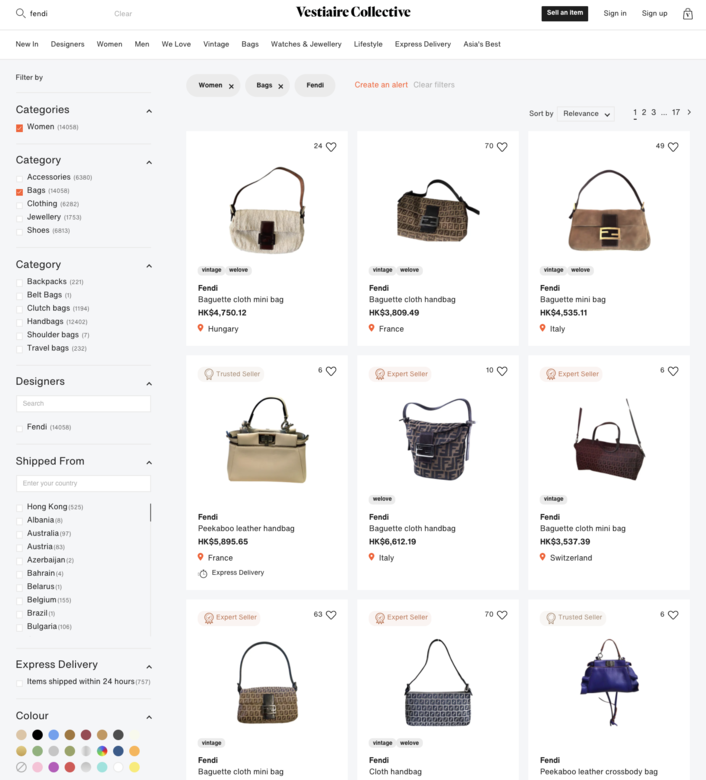Open the shopping bag icon
Screen dimensions: 706x780
click(x=688, y=13)
